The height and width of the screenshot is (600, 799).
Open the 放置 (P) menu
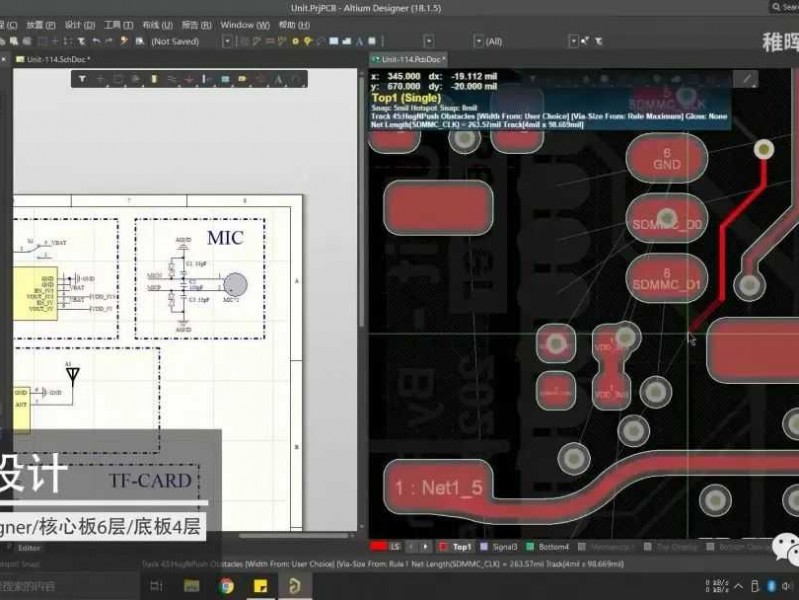tap(41, 25)
